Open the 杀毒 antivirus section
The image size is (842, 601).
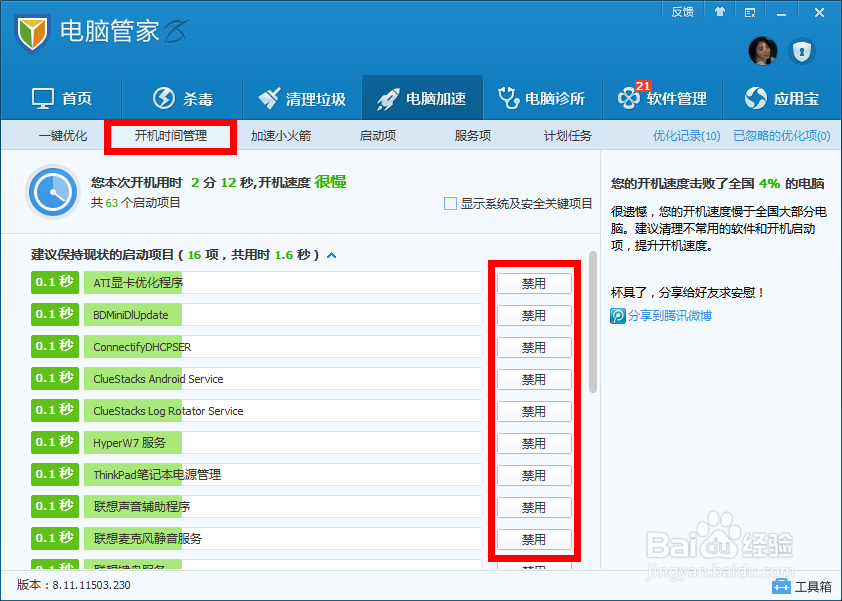[183, 98]
